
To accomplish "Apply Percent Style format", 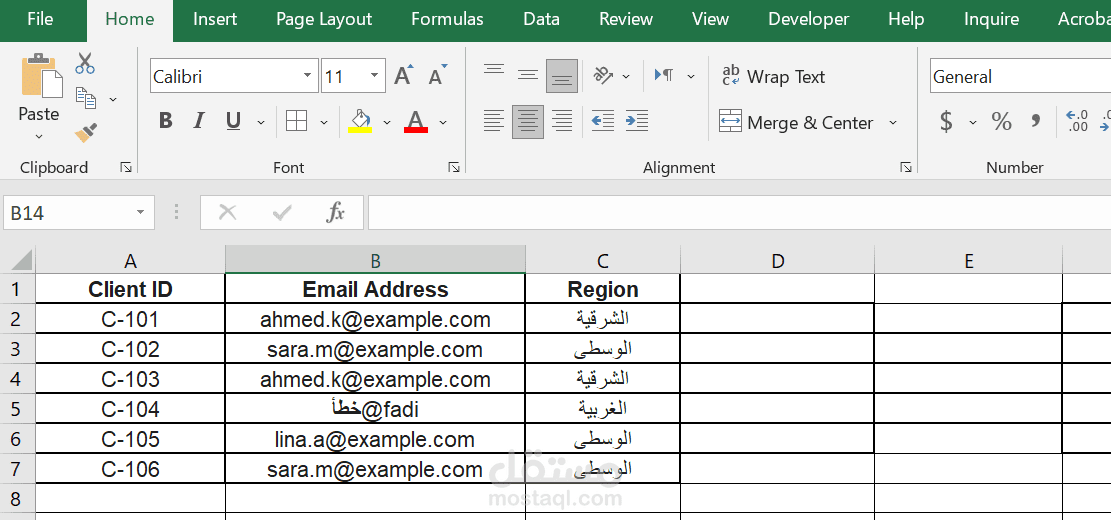I will pos(1001,122).
